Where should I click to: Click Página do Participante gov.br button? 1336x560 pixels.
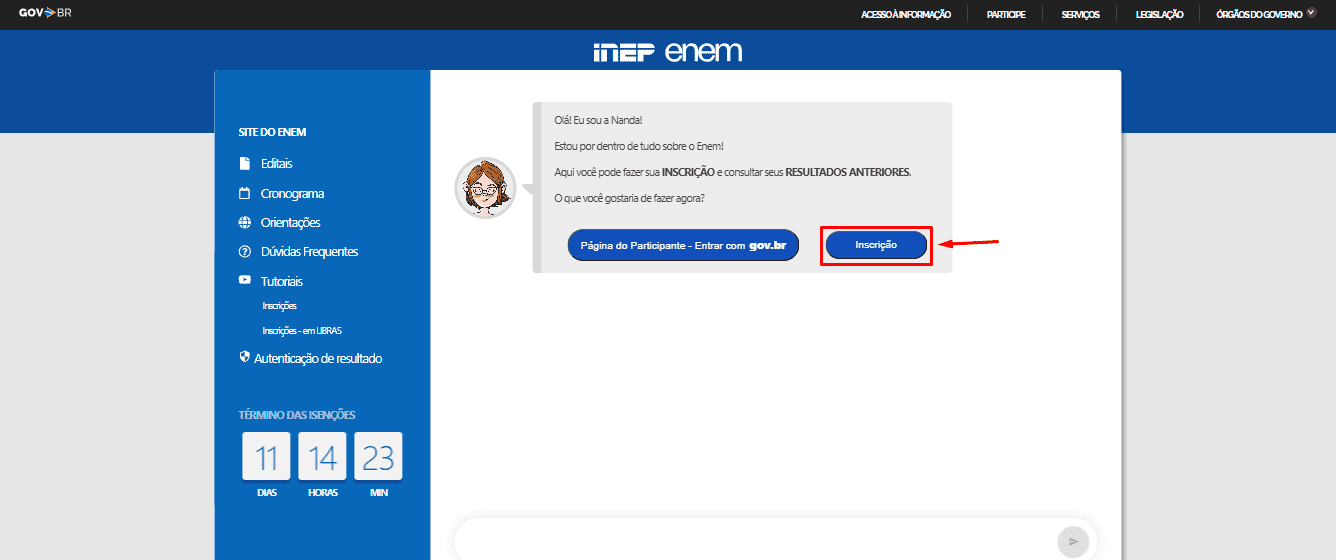[x=683, y=245]
